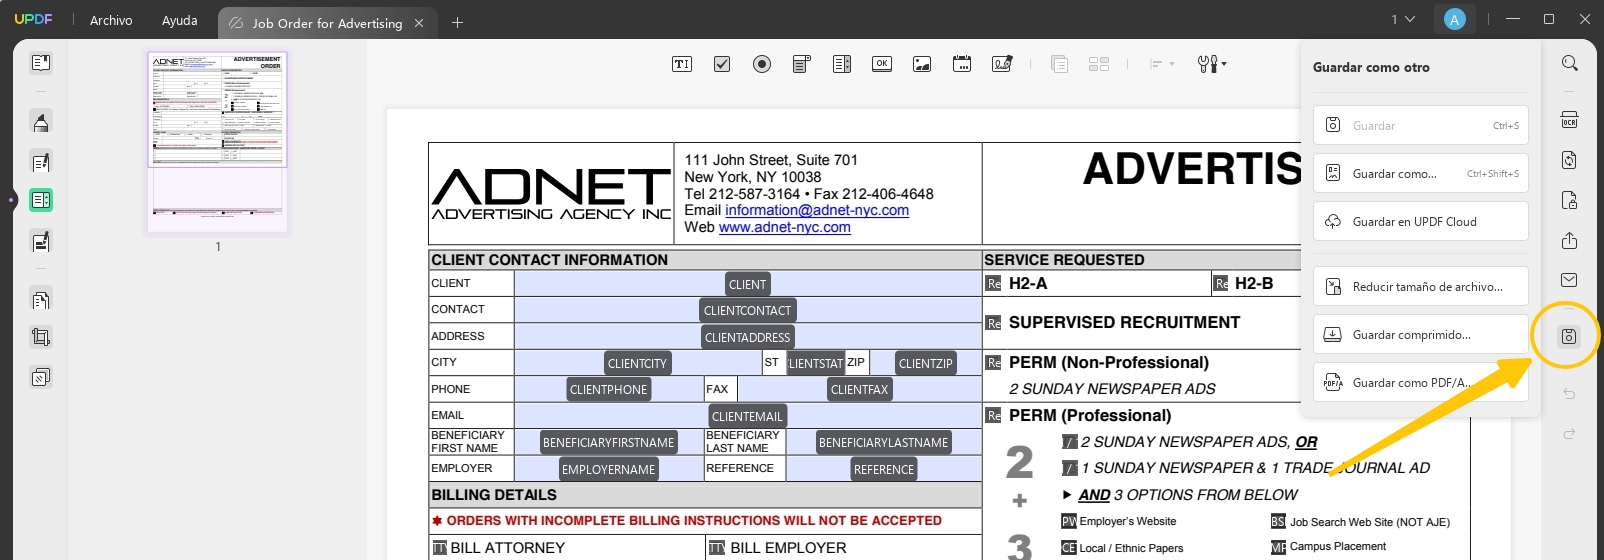The width and height of the screenshot is (1604, 560).
Task: Add a Dropdown field from toolbar
Action: [x=802, y=64]
